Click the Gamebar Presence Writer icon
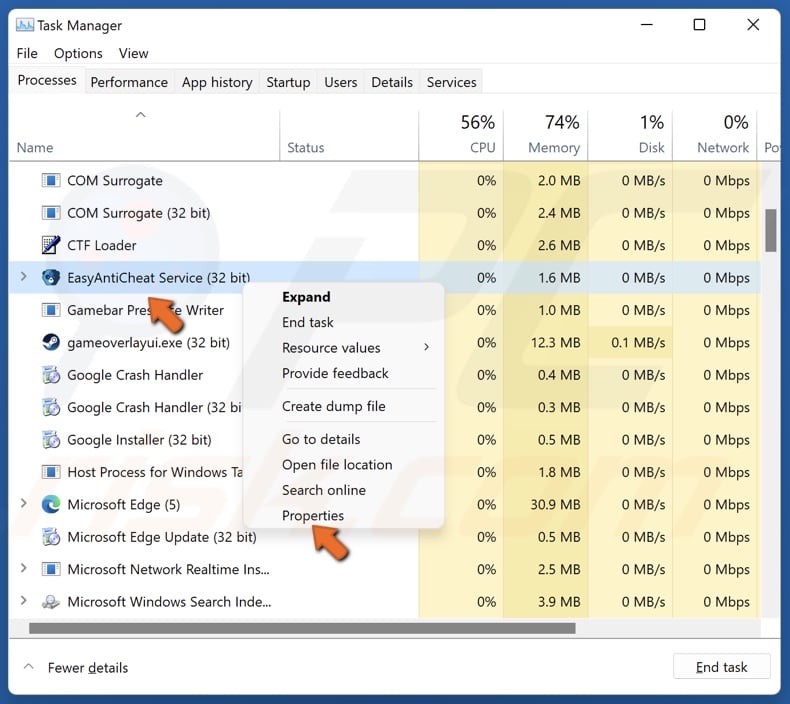The width and height of the screenshot is (790, 704). pyautogui.click(x=50, y=310)
